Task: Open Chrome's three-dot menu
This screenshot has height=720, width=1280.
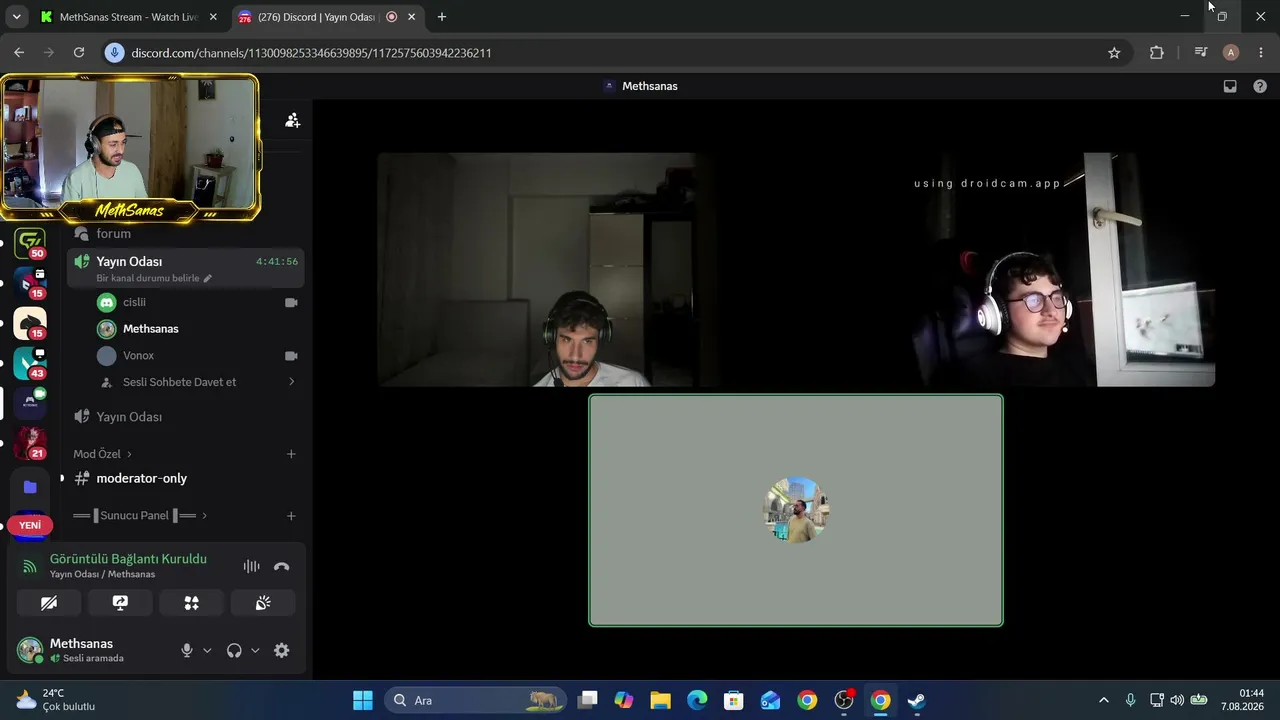Action: (1261, 53)
